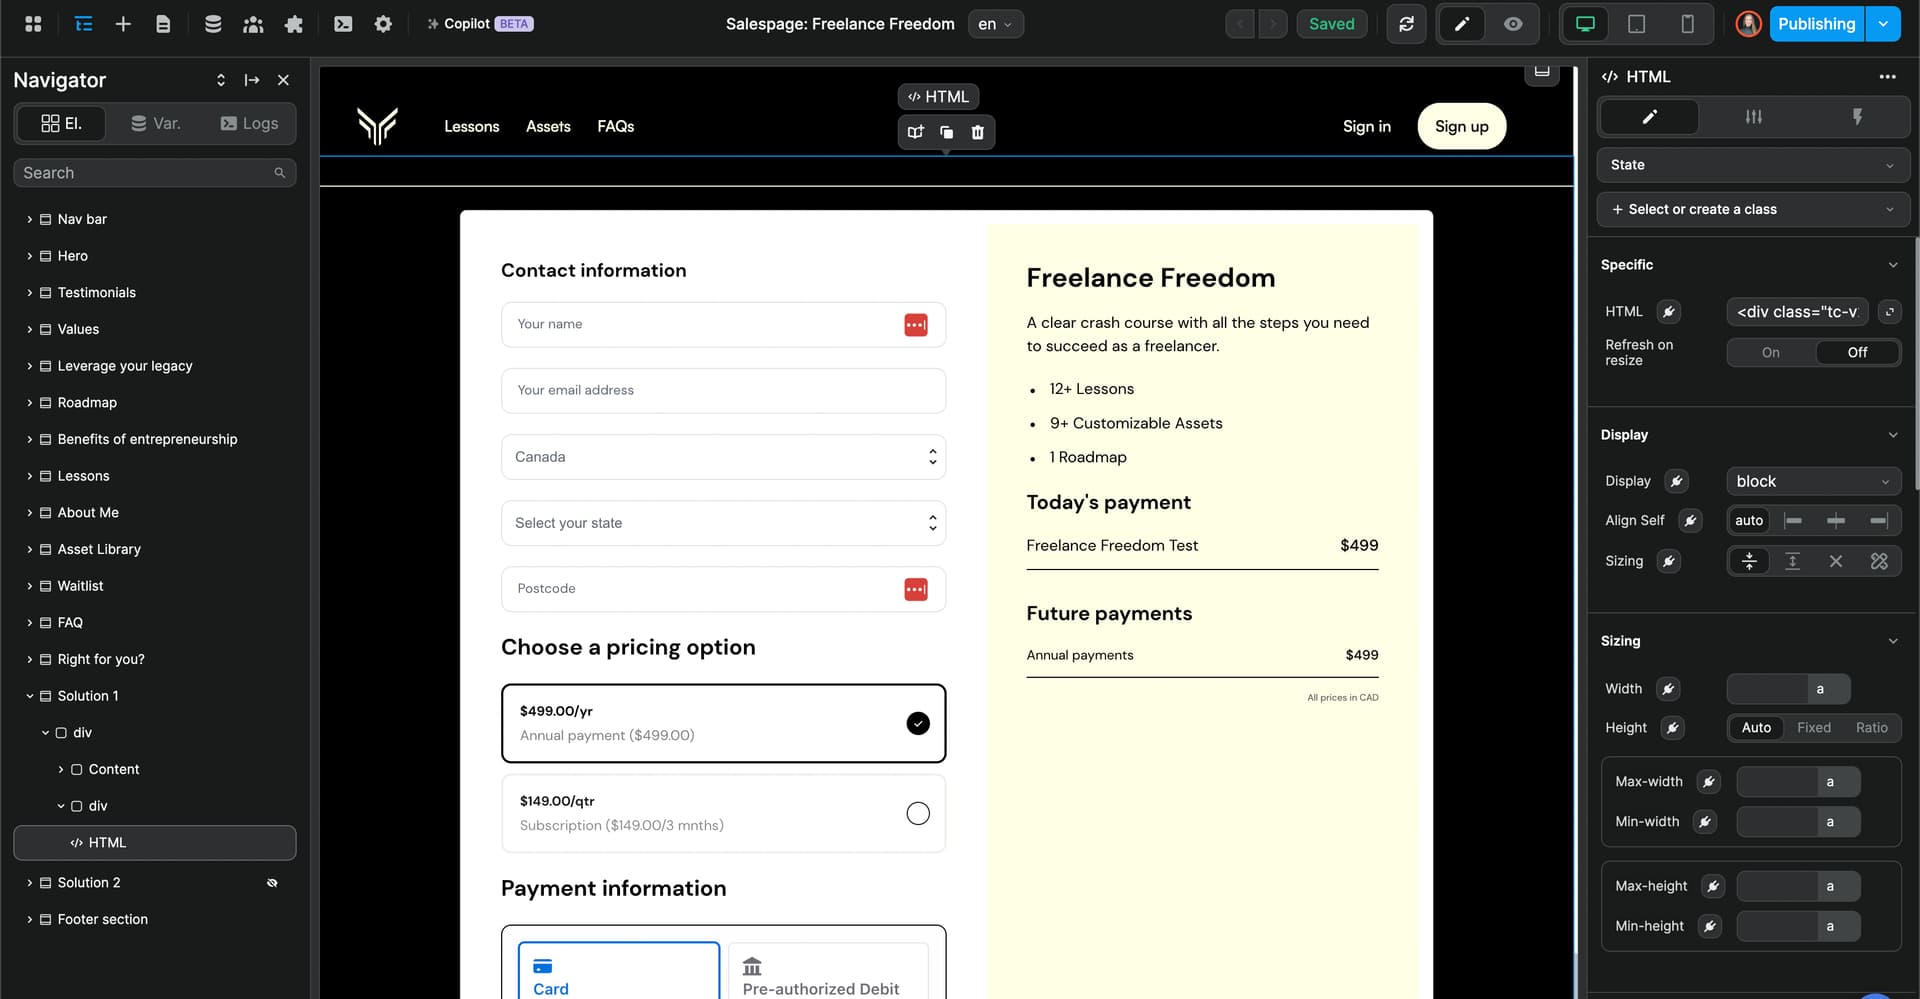
Task: Open the workflows terminal icon
Action: [343, 24]
